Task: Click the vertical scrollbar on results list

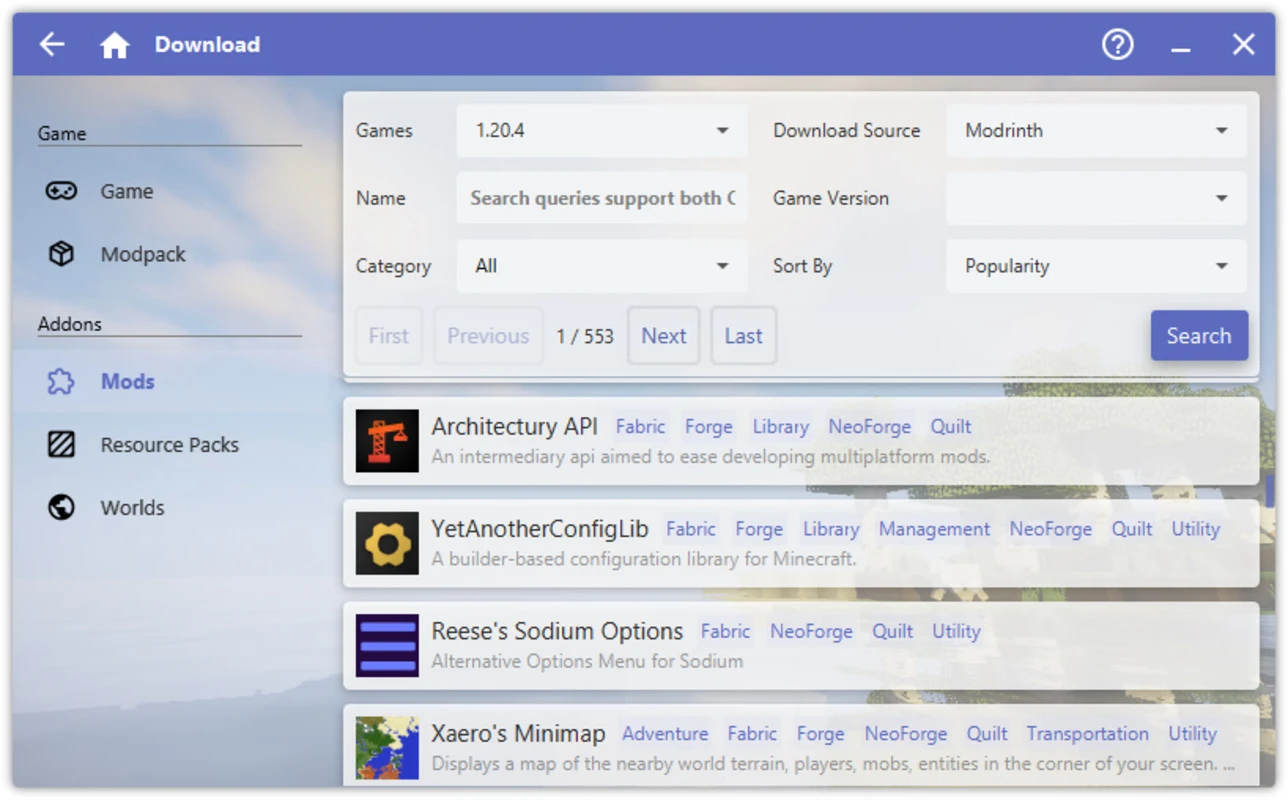Action: point(1270,490)
